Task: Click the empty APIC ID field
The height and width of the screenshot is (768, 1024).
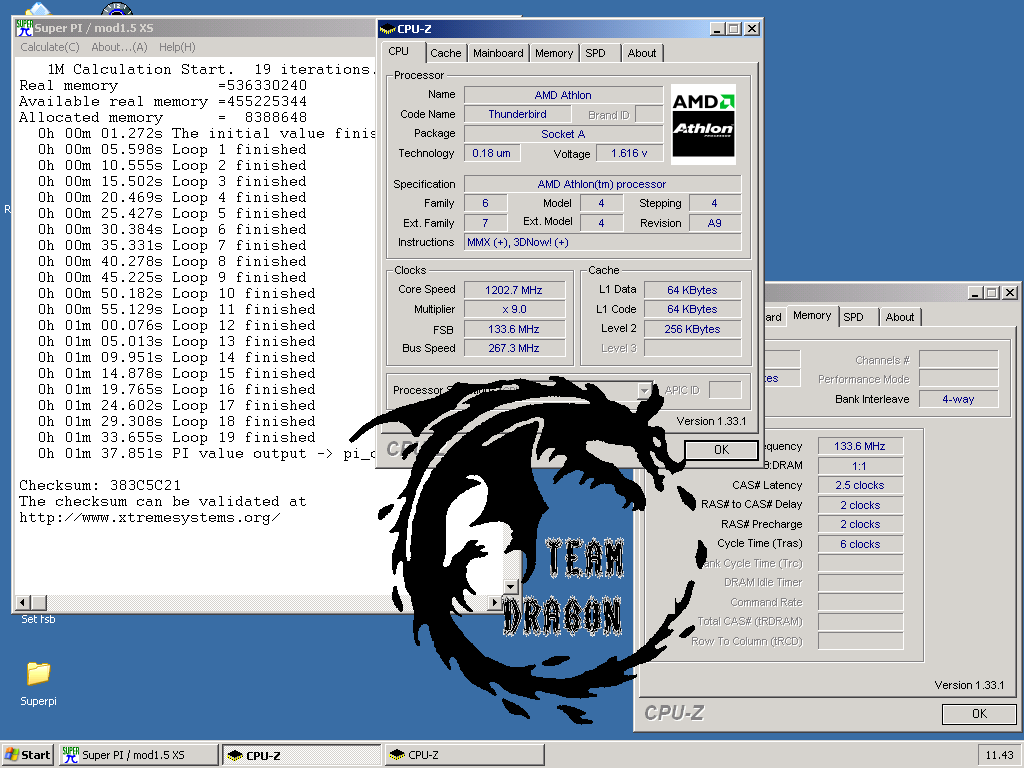Action: (x=725, y=391)
